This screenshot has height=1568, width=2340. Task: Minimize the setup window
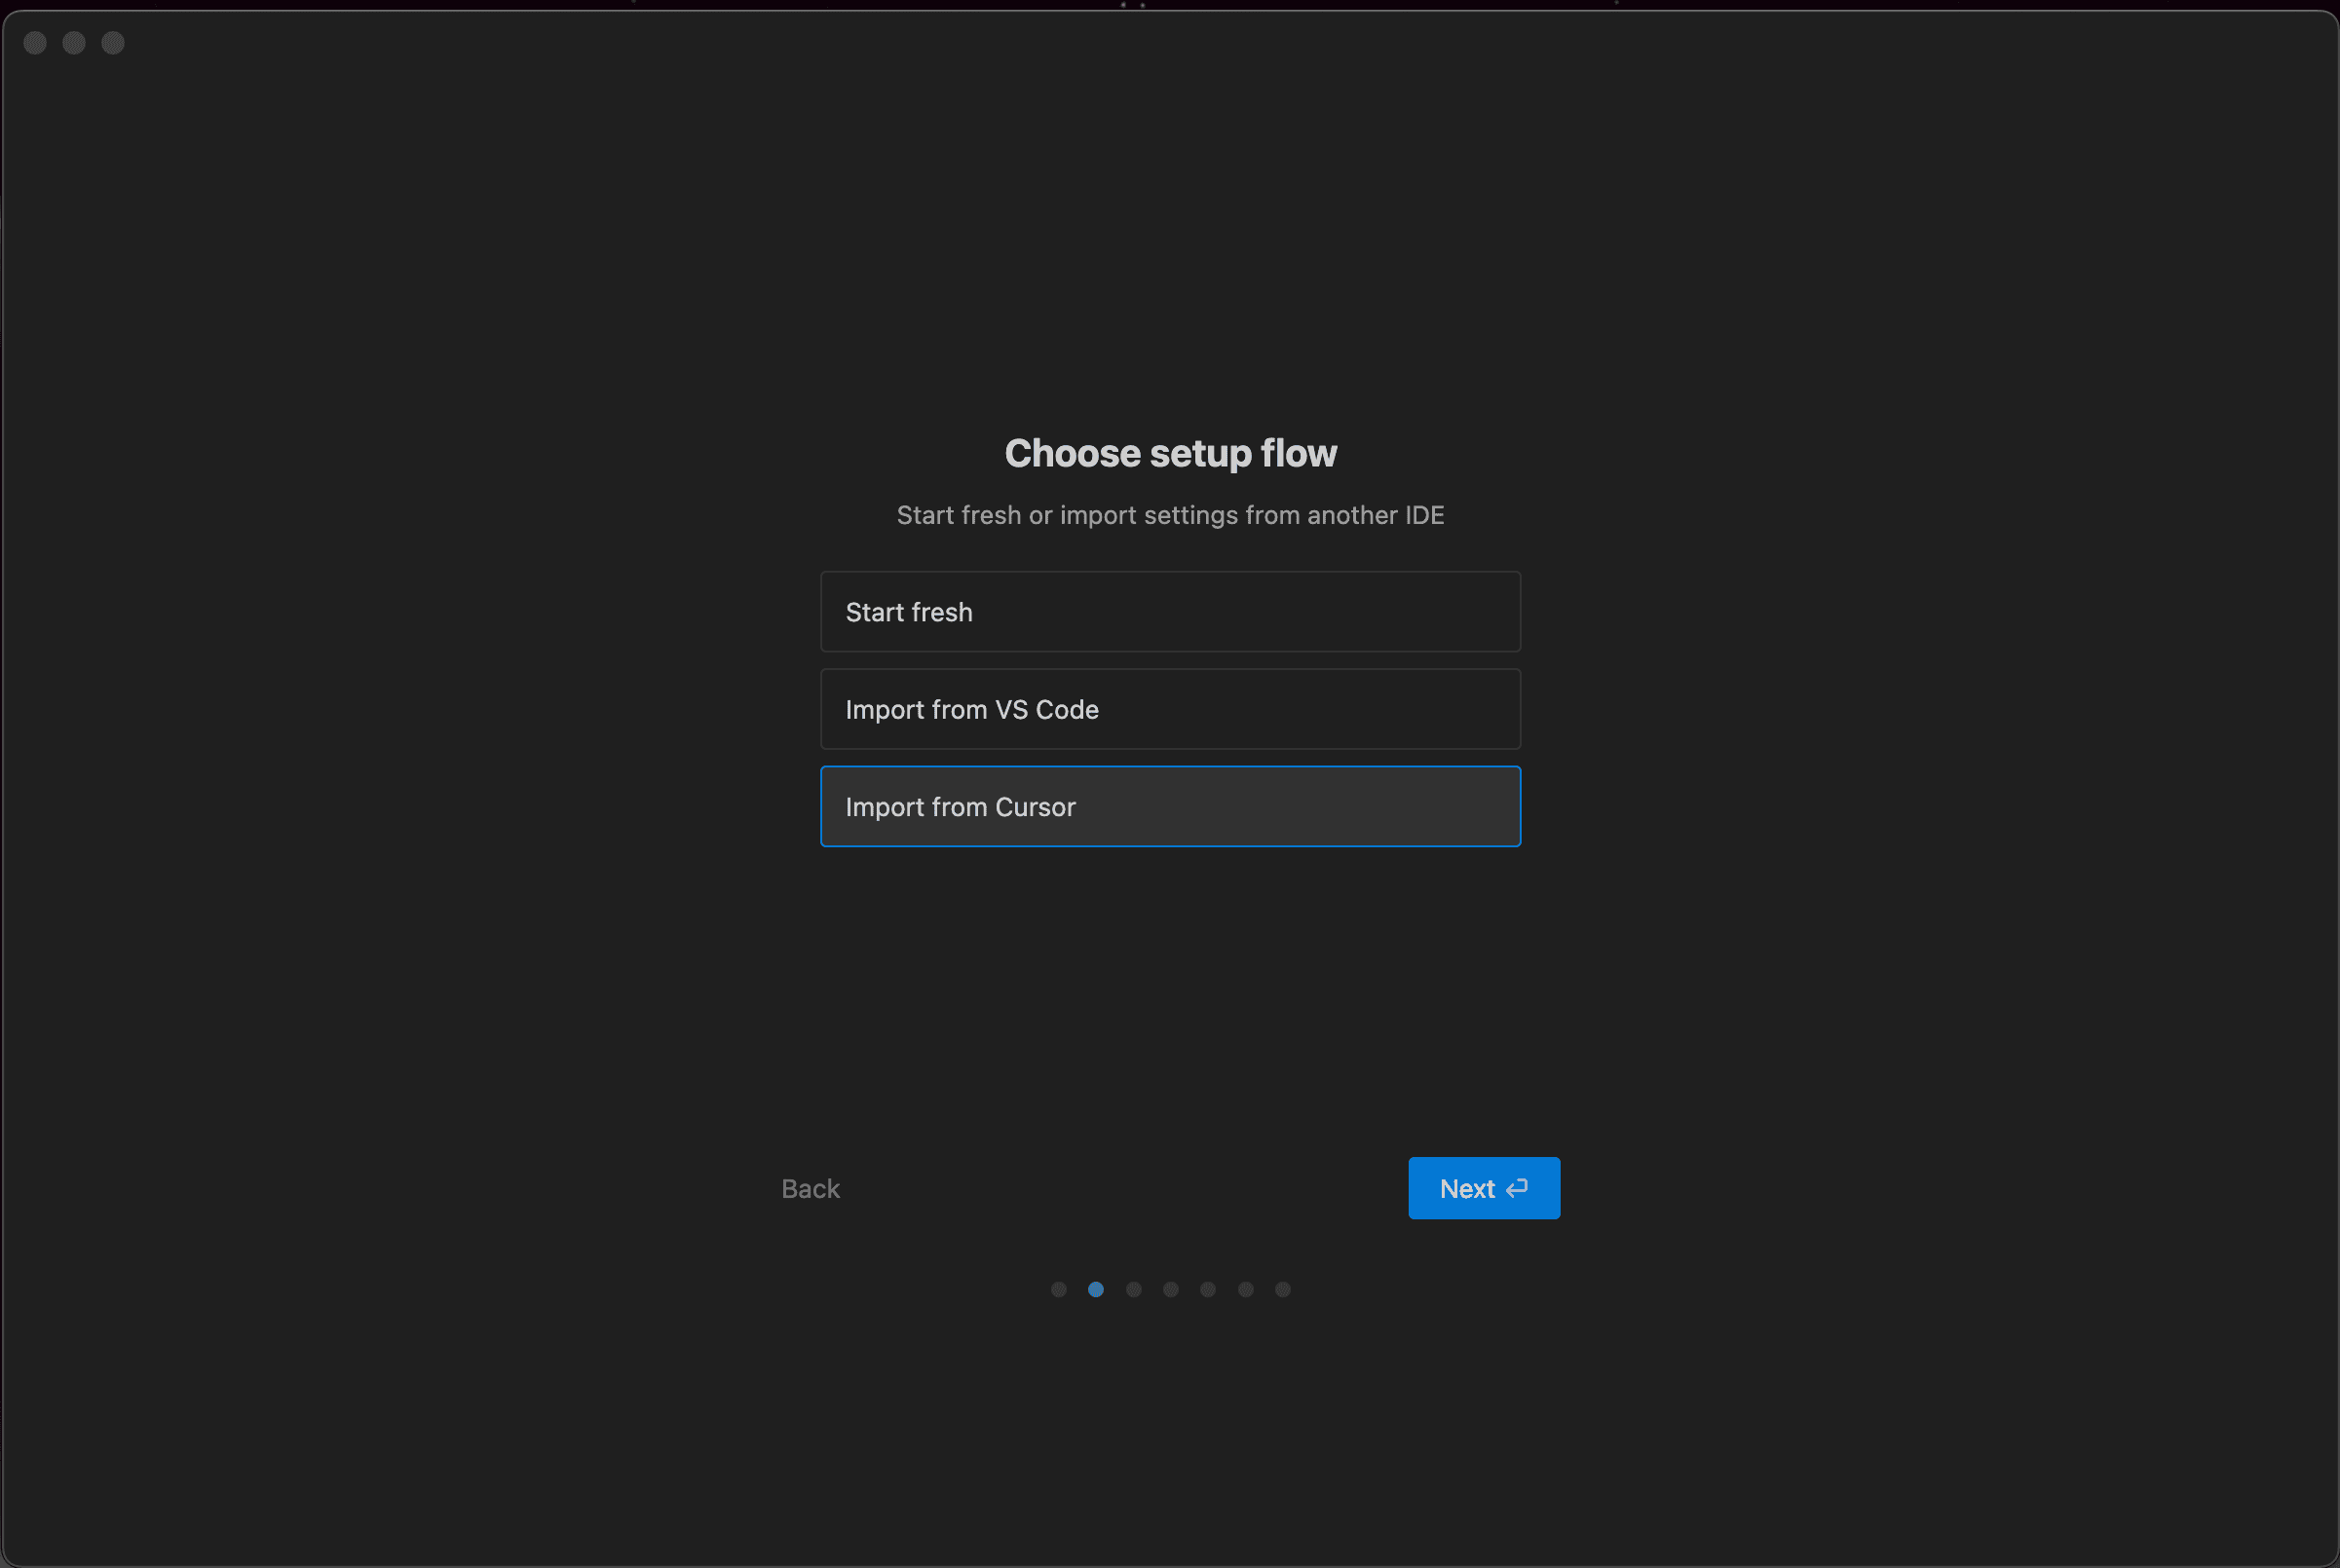[73, 43]
